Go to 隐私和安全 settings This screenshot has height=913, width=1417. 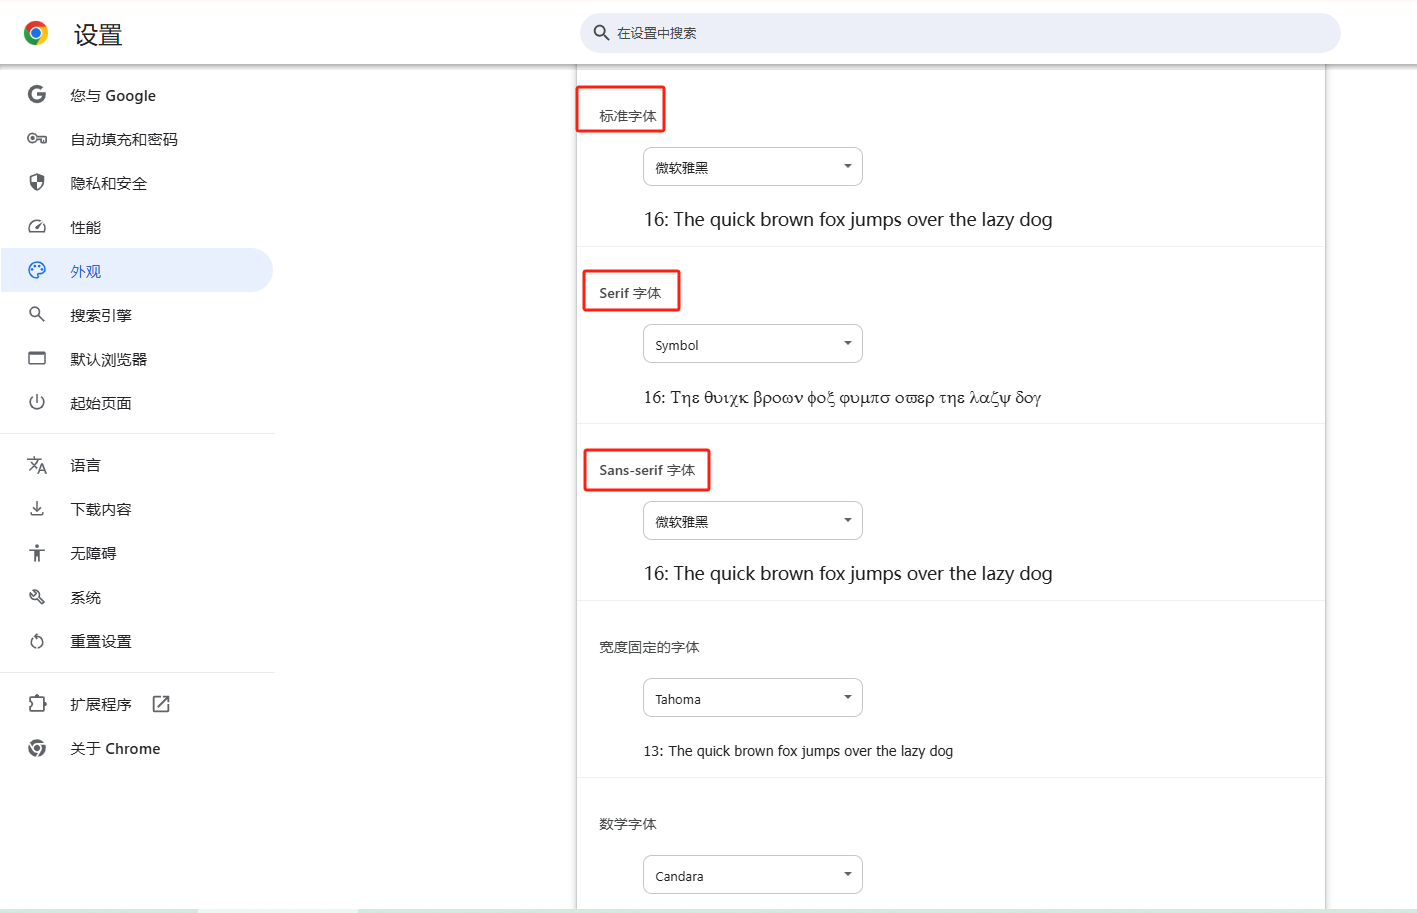point(137,183)
